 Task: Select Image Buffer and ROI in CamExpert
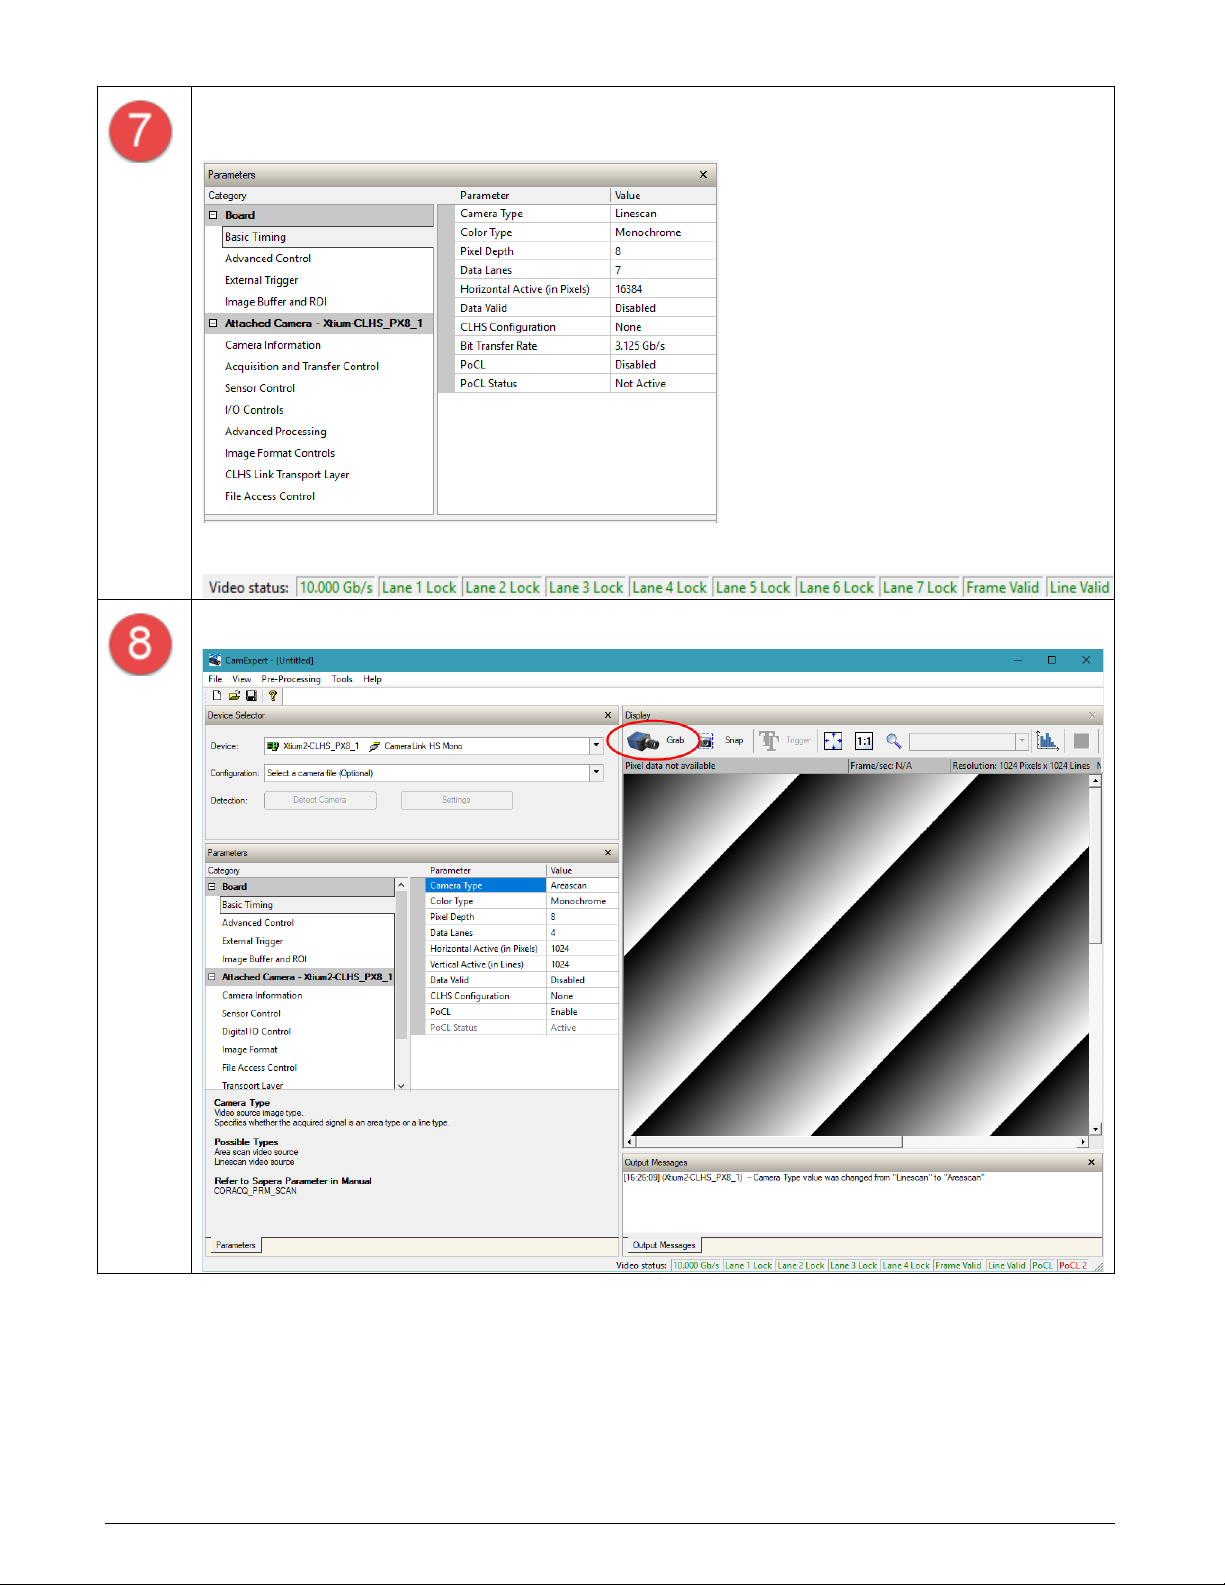264,959
